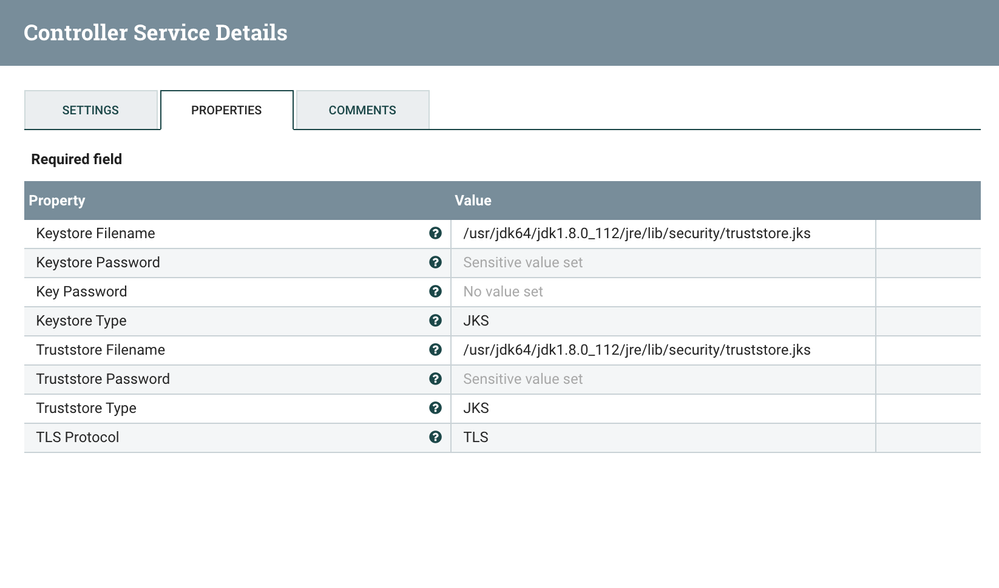The width and height of the screenshot is (999, 588).
Task: Select the Properties tab
Action: [x=226, y=110]
